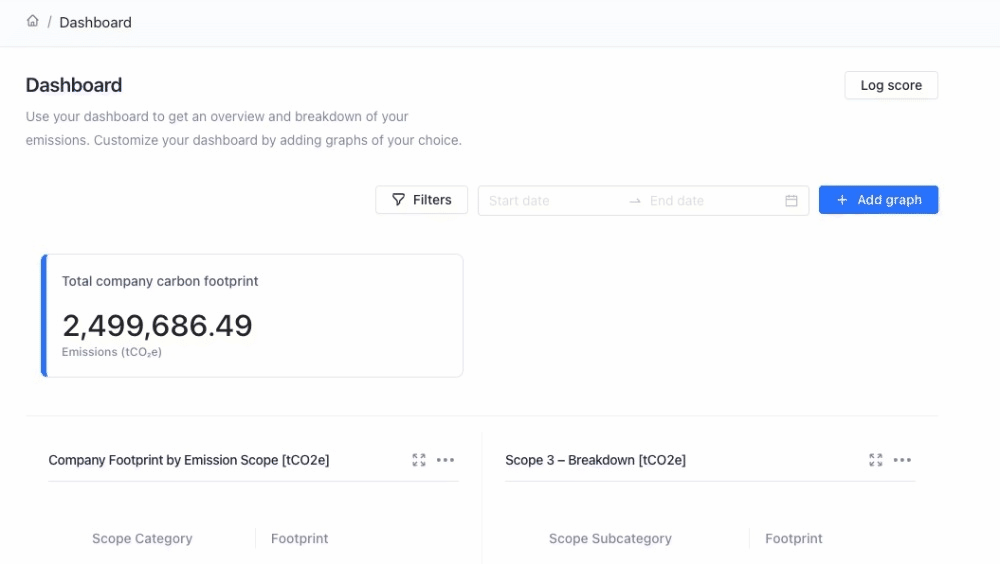1000x564 pixels.
Task: Click the arrow icon between the date fields
Action: pos(635,201)
